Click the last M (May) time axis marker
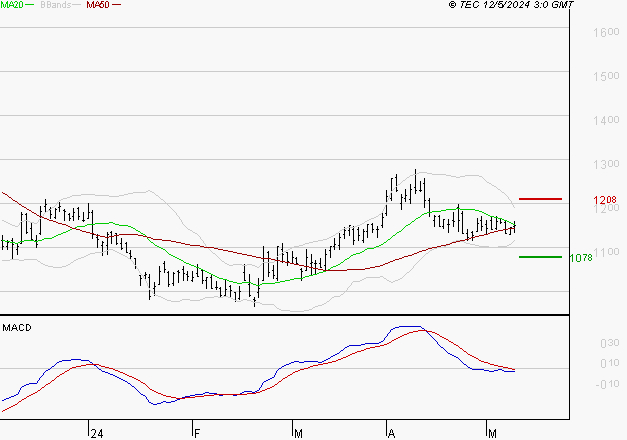The width and height of the screenshot is (627, 440). tap(492, 434)
